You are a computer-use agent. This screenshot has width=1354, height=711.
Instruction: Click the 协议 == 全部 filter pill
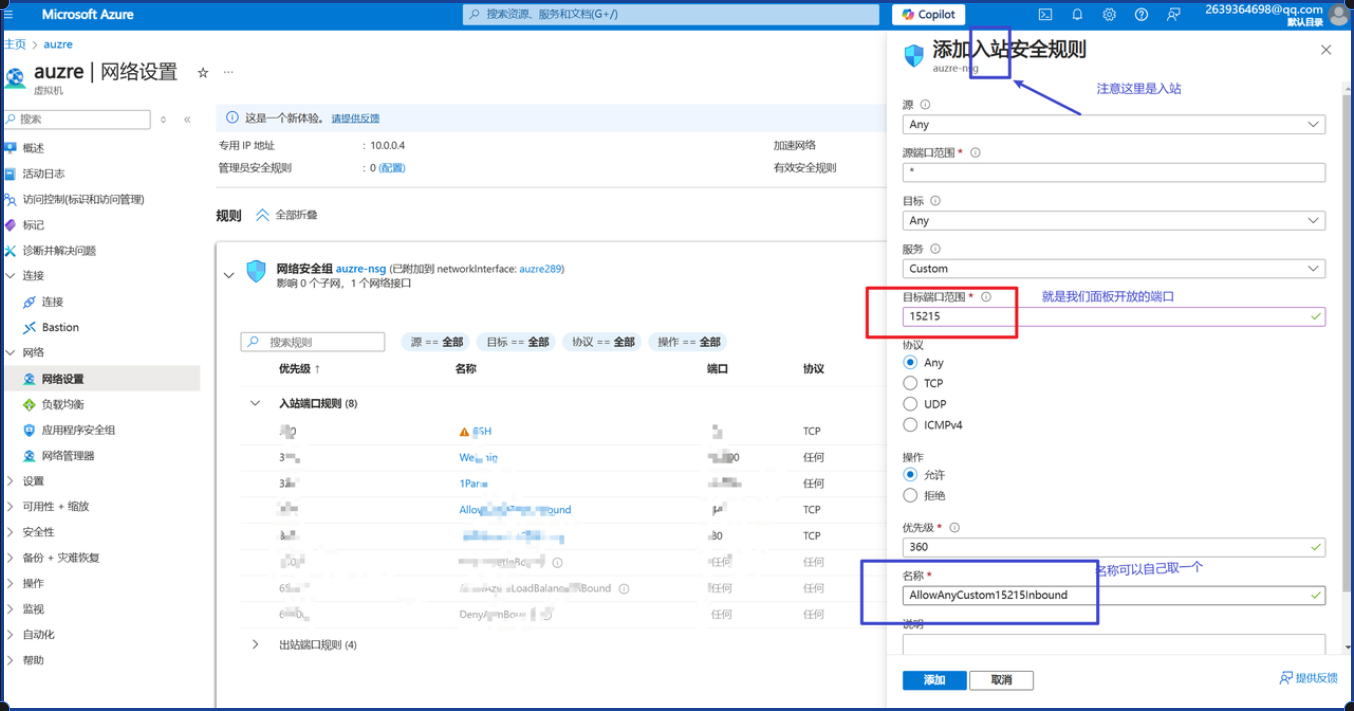(603, 342)
